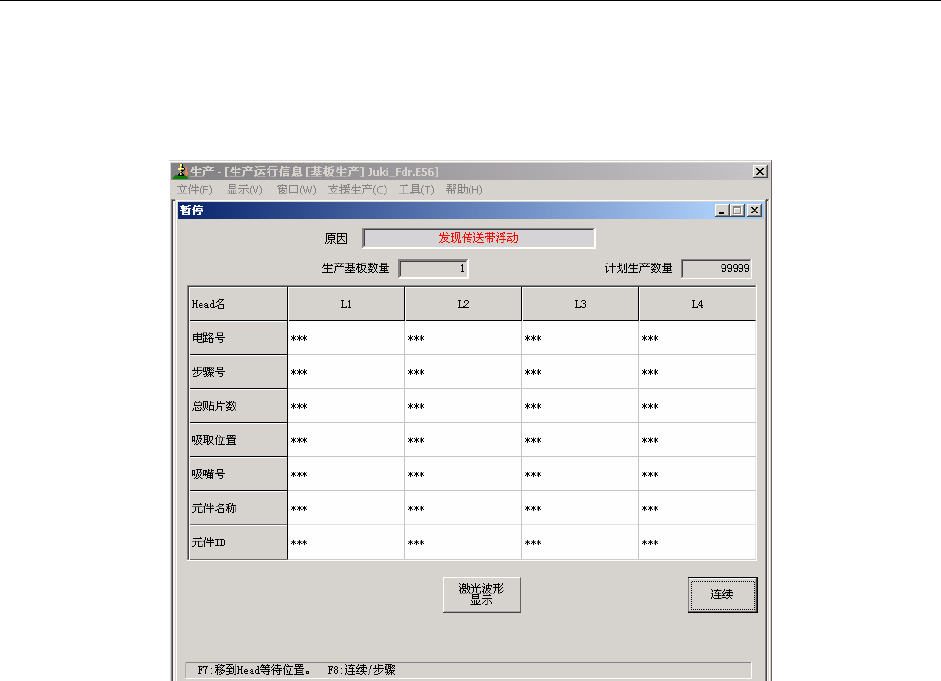Image resolution: width=941 pixels, height=681 pixels.
Task: Click the 原因 field showing 发现传送带浮动
Action: click(479, 238)
